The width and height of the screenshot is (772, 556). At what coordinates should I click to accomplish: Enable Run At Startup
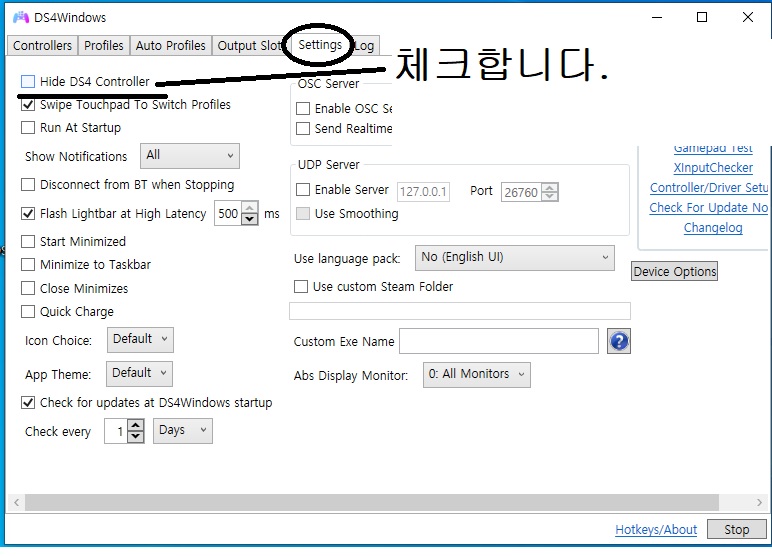[x=28, y=128]
